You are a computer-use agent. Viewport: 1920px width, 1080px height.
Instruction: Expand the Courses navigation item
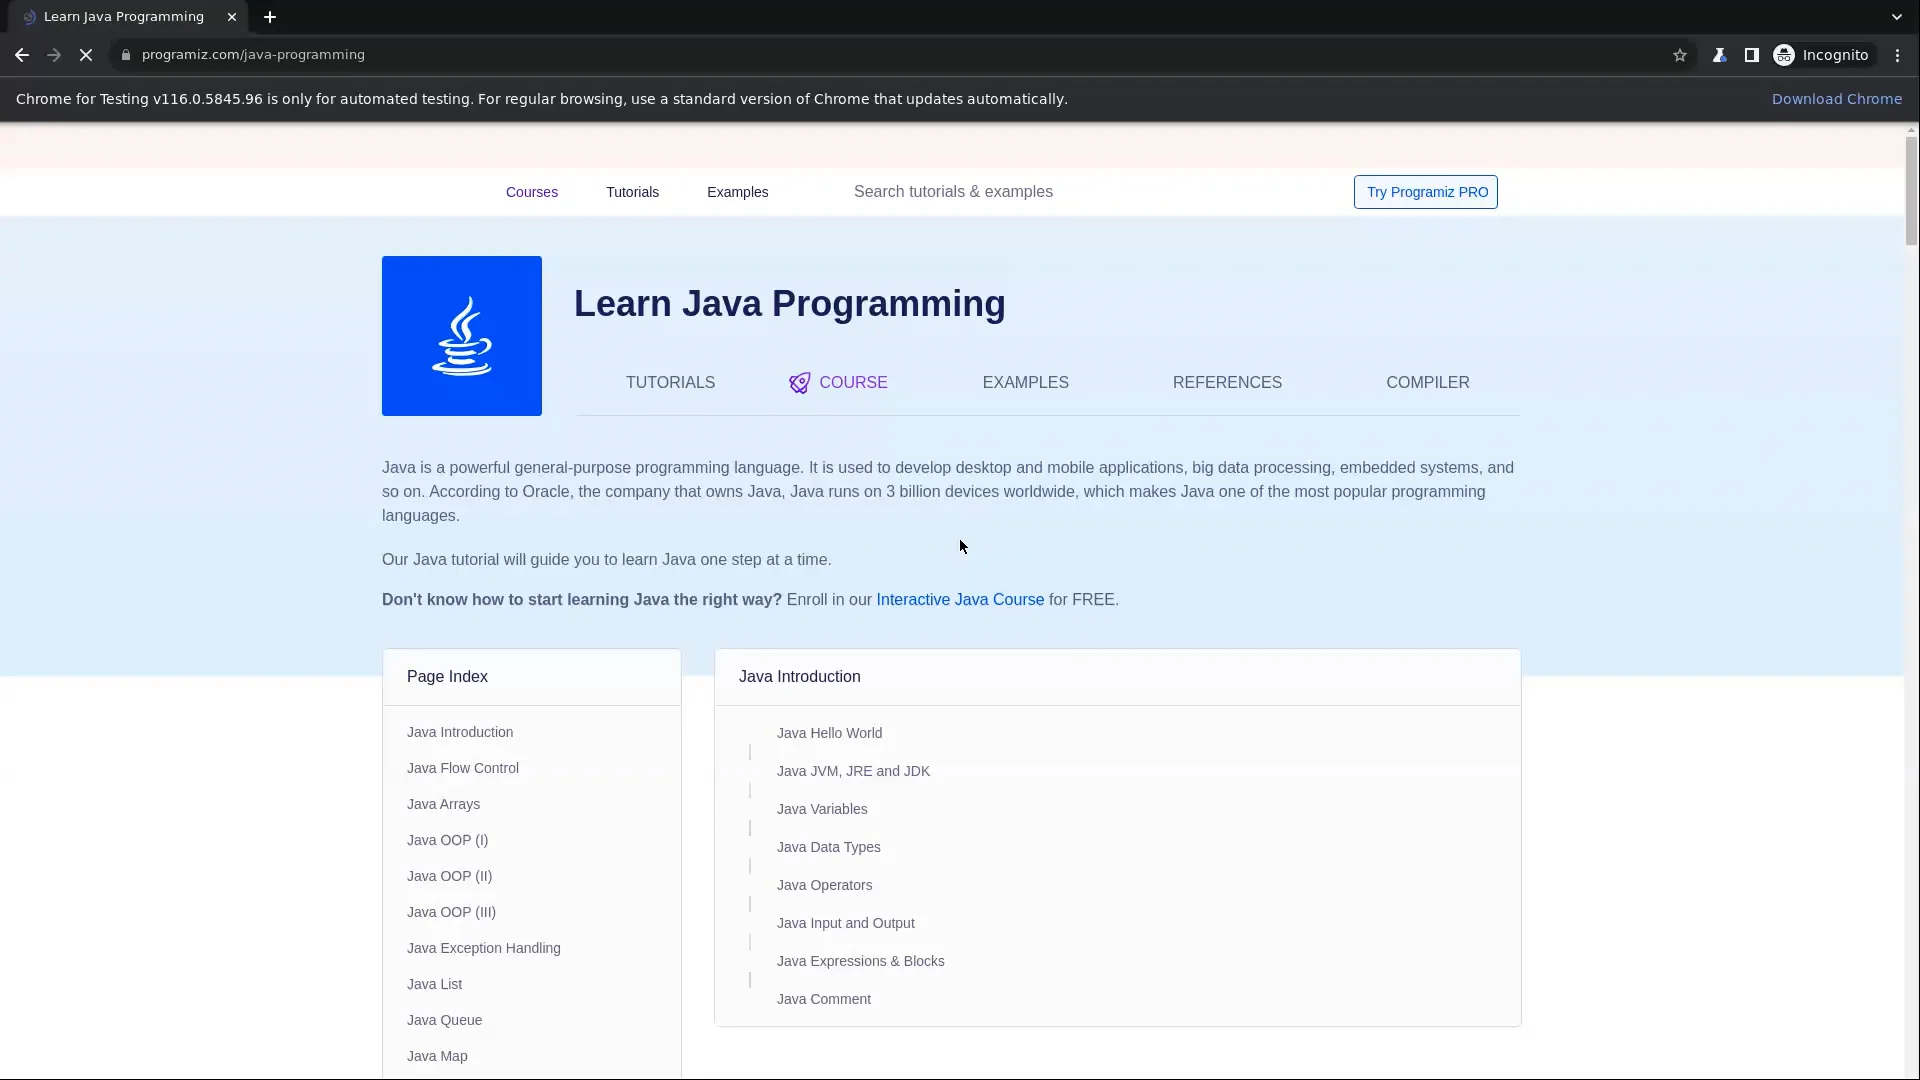coord(532,192)
